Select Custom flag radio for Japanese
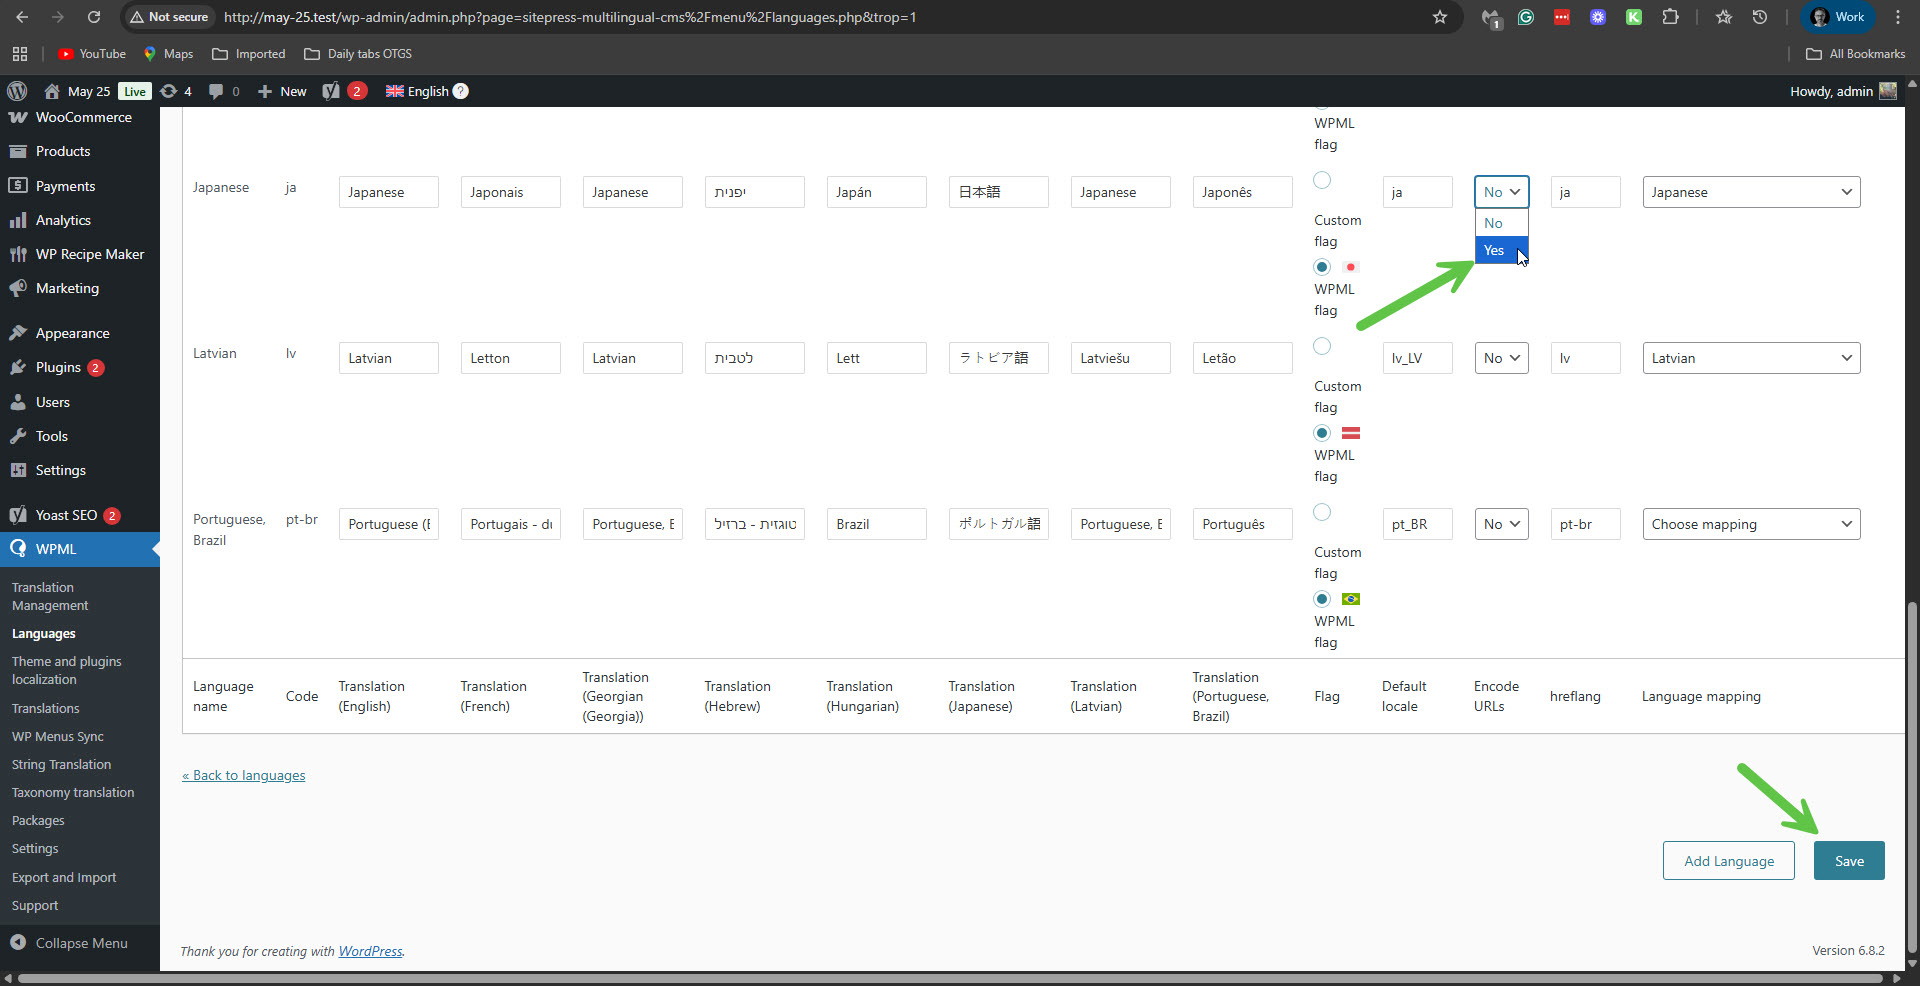Image resolution: width=1920 pixels, height=986 pixels. point(1322,180)
